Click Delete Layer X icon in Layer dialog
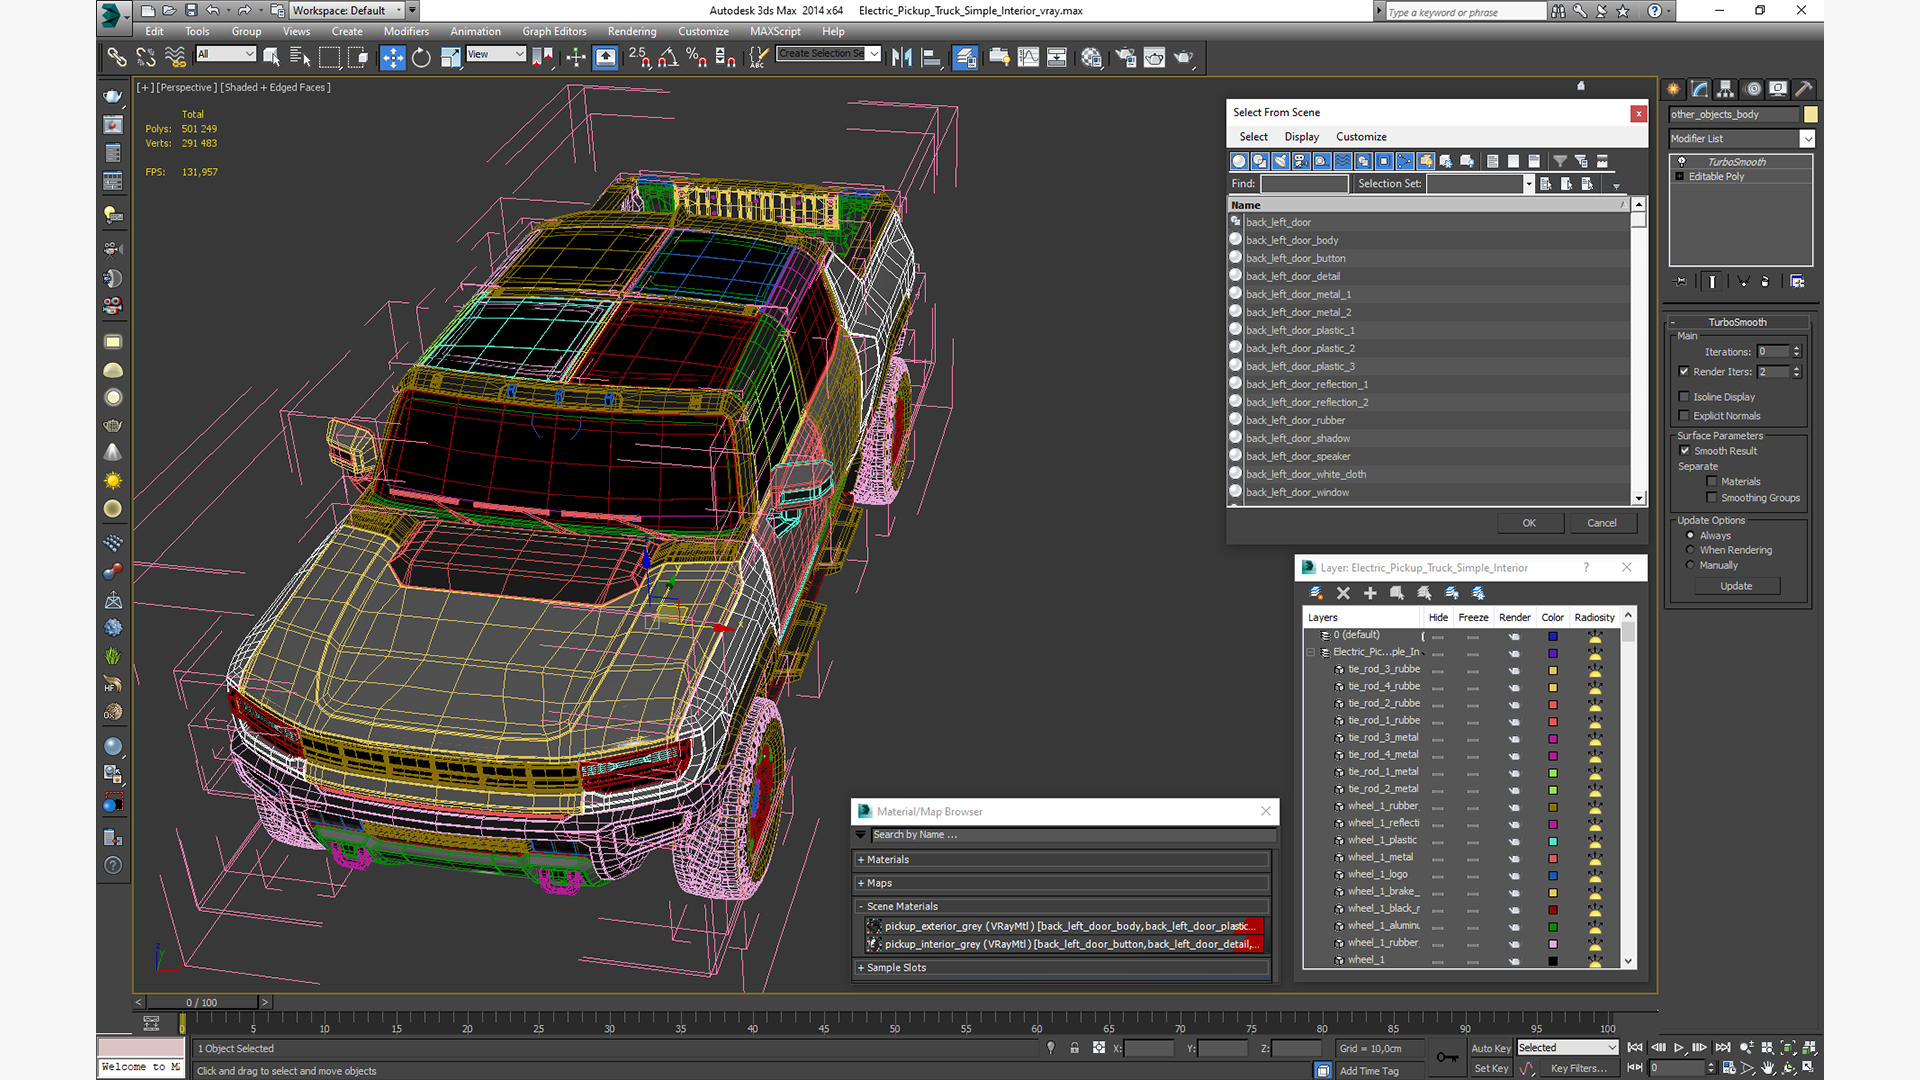The height and width of the screenshot is (1080, 1920). 1343,593
